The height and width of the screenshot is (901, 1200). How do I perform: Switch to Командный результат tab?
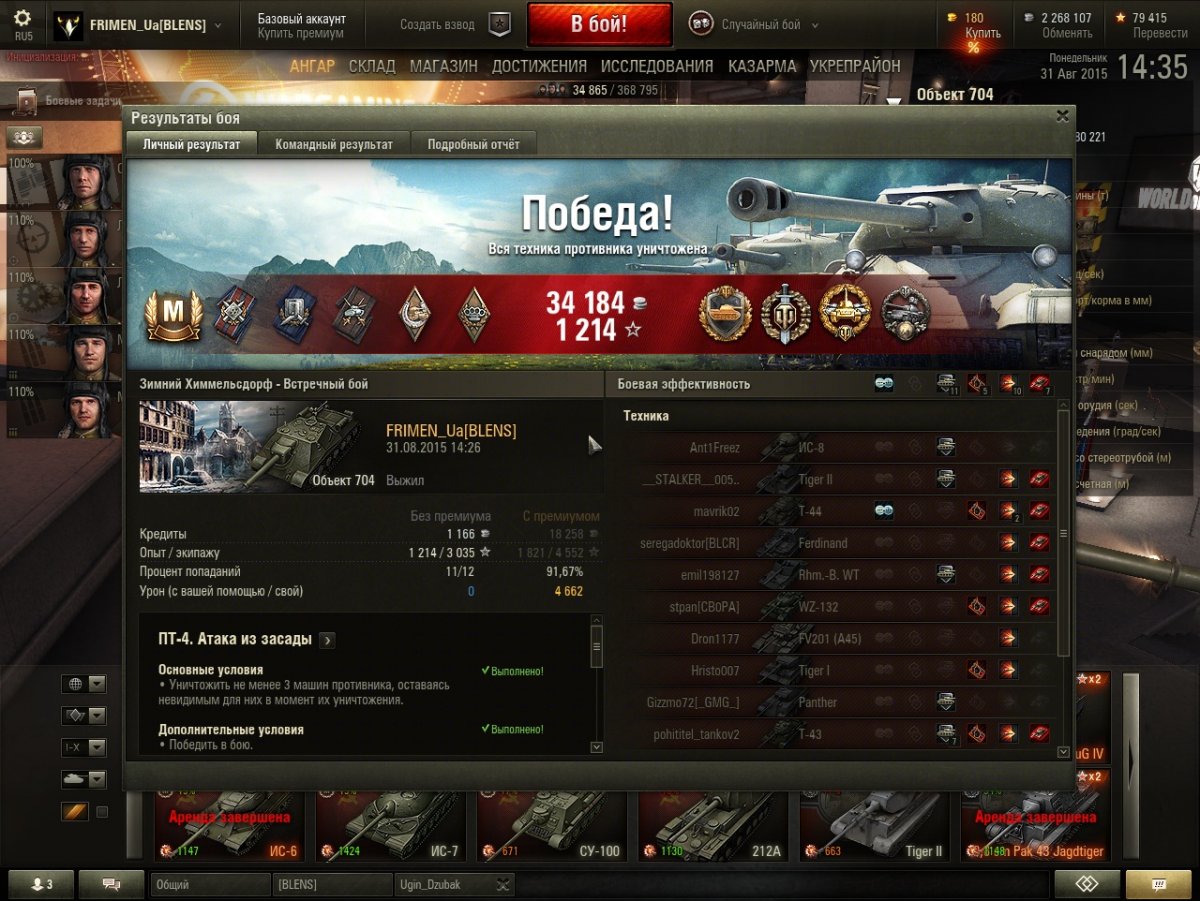pos(334,144)
